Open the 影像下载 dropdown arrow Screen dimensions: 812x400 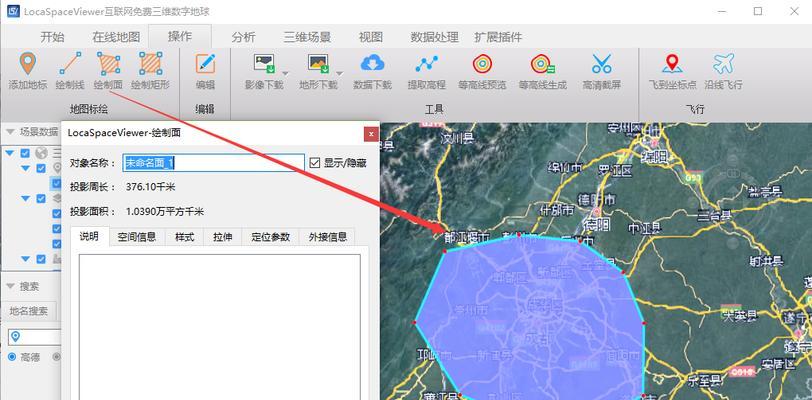click(285, 73)
